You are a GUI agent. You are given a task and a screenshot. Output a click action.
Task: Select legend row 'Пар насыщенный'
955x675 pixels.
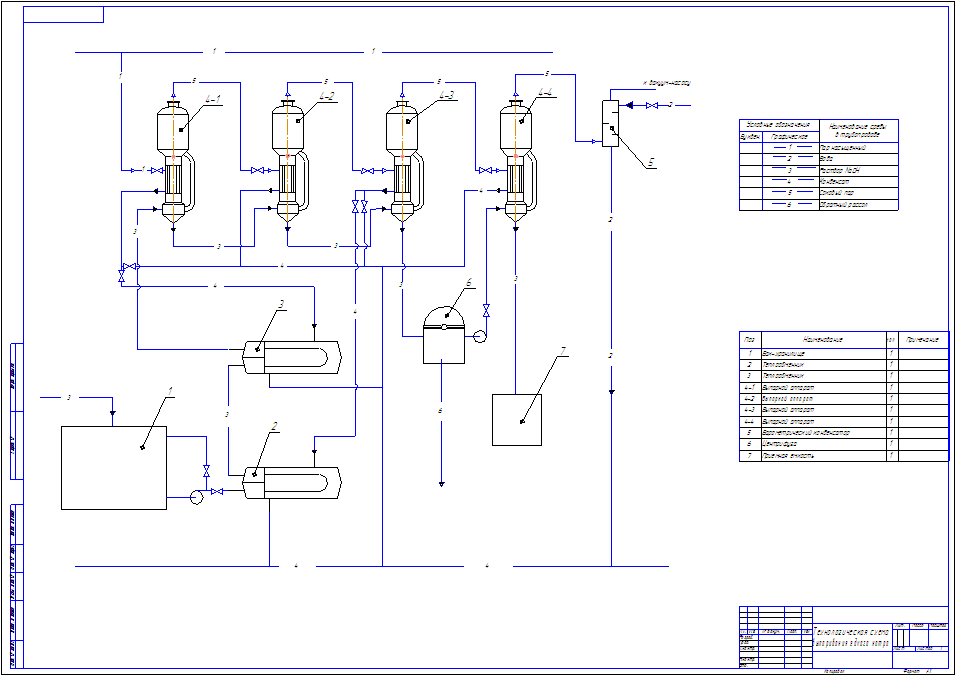click(x=819, y=147)
